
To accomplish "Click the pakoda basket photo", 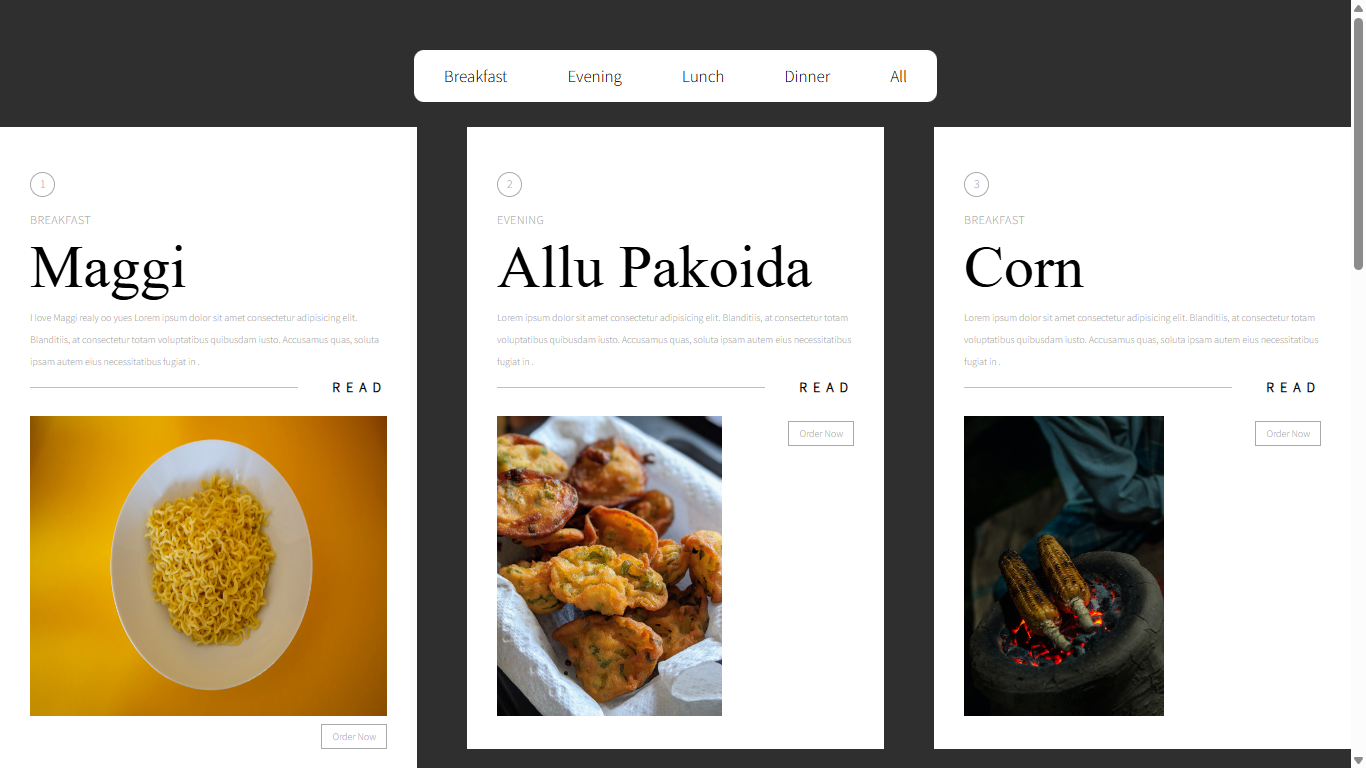I will pyautogui.click(x=609, y=566).
